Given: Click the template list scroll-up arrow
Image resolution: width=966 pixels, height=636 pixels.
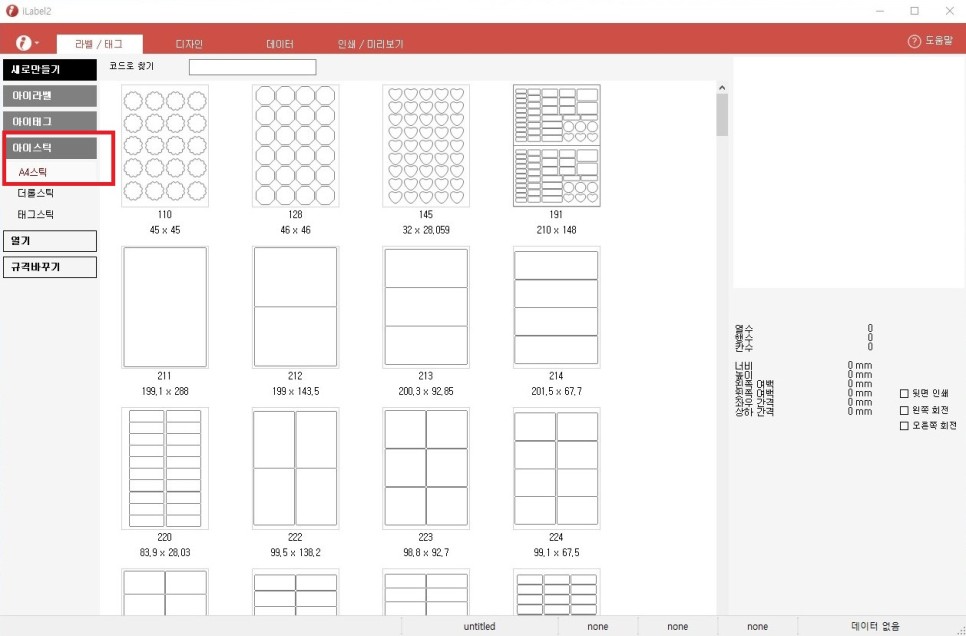Looking at the screenshot, I should (x=722, y=88).
